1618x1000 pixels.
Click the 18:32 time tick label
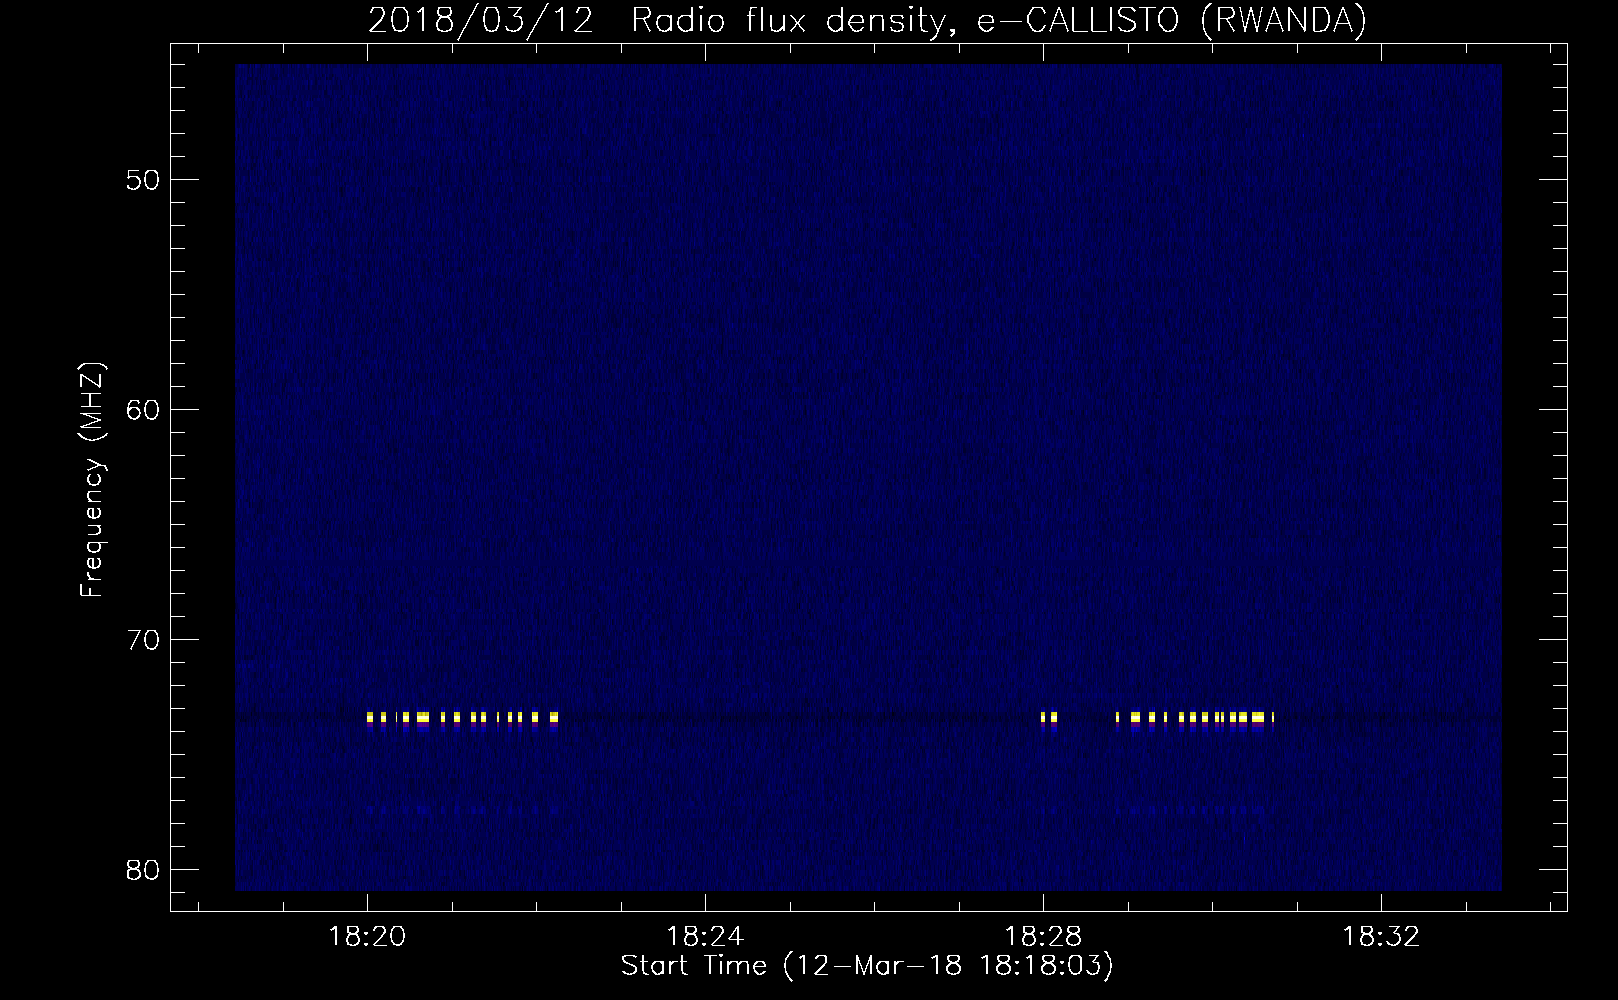pyautogui.click(x=1381, y=937)
